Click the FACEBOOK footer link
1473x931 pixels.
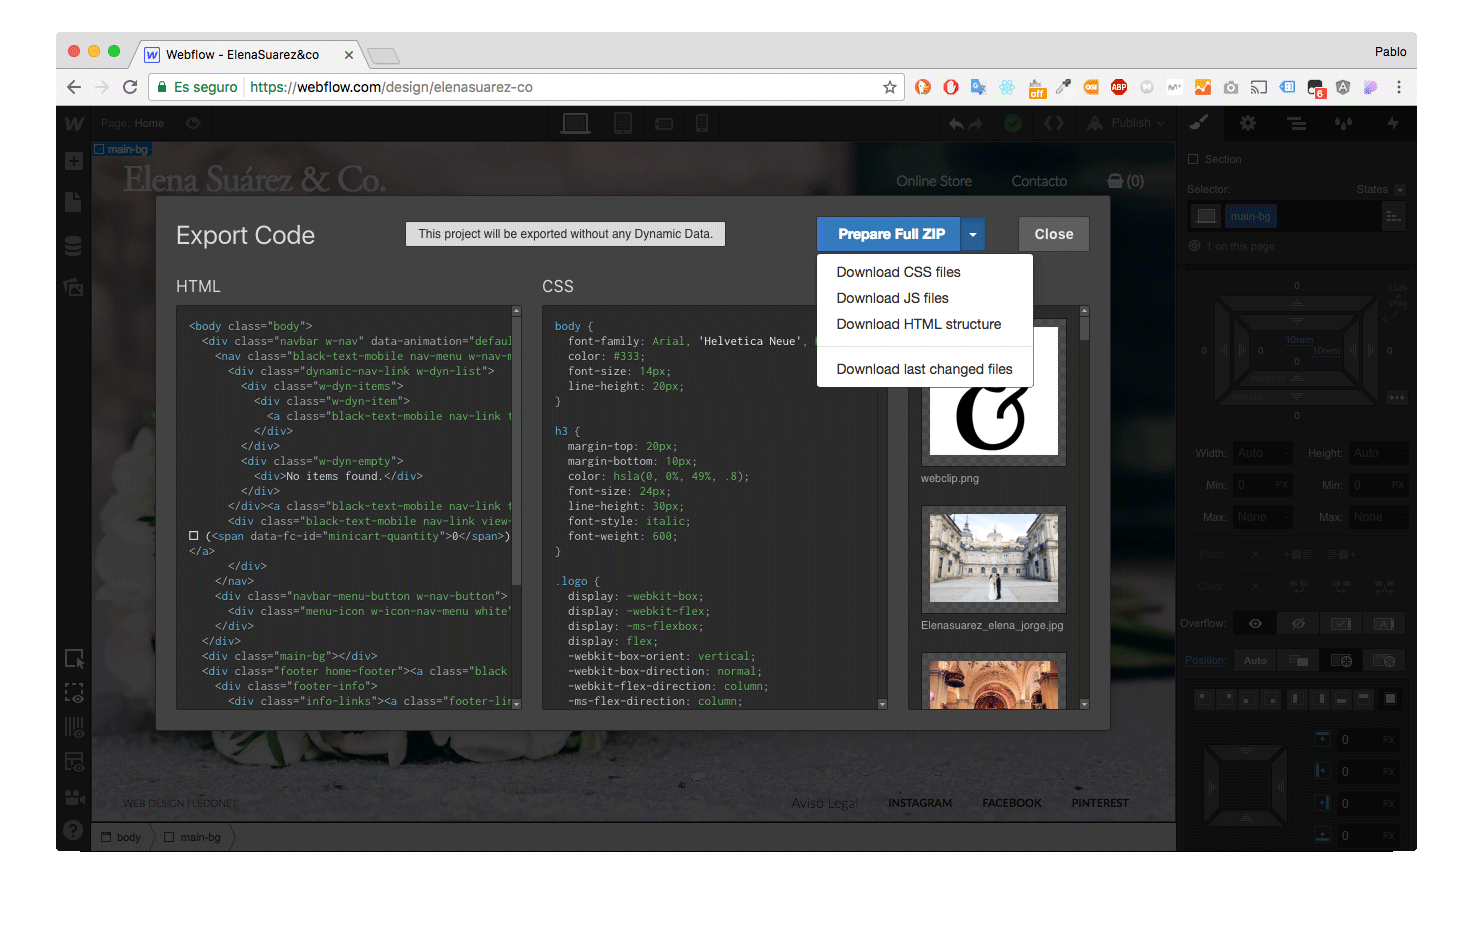pyautogui.click(x=1012, y=803)
